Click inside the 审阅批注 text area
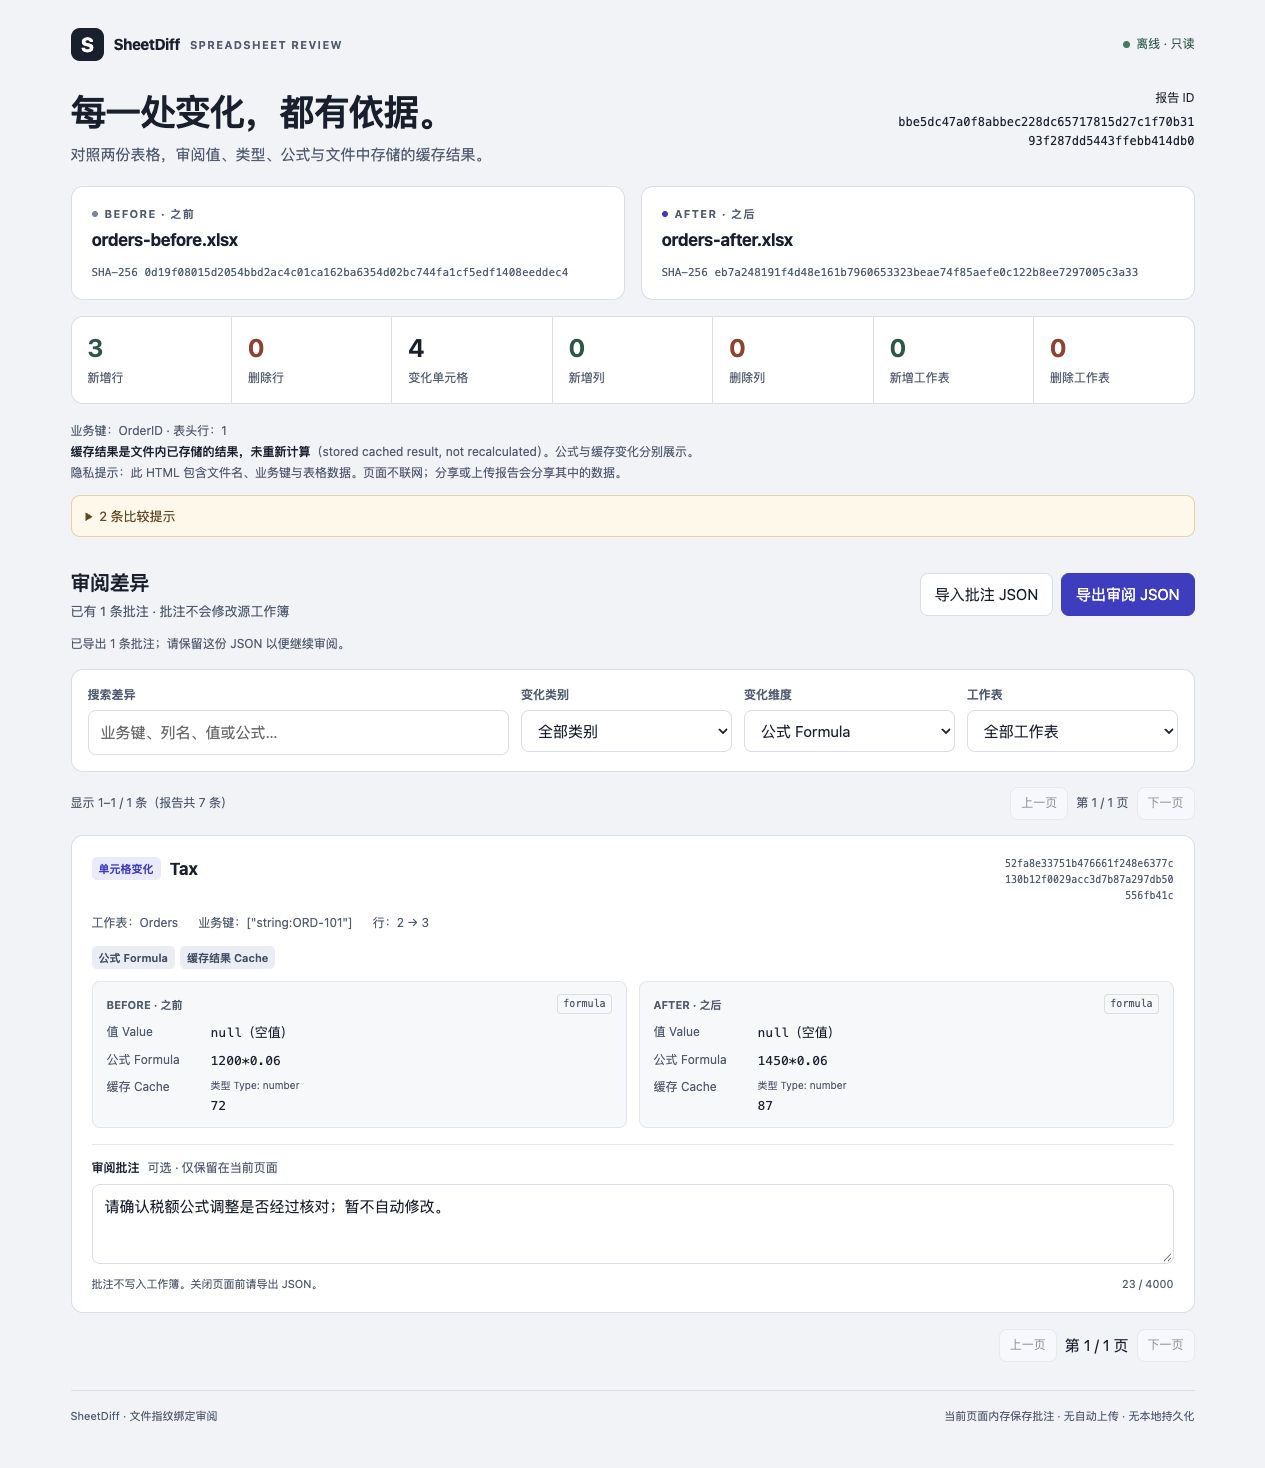This screenshot has width=1265, height=1468. pos(632,1224)
